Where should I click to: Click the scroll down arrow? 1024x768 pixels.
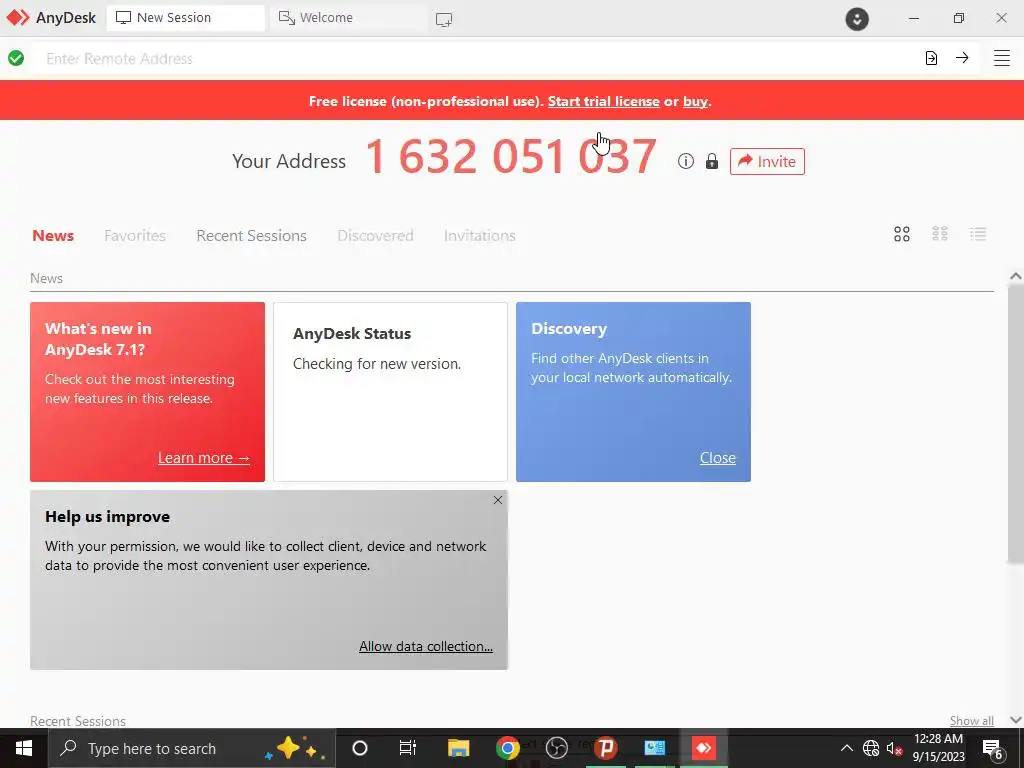pyautogui.click(x=1016, y=720)
